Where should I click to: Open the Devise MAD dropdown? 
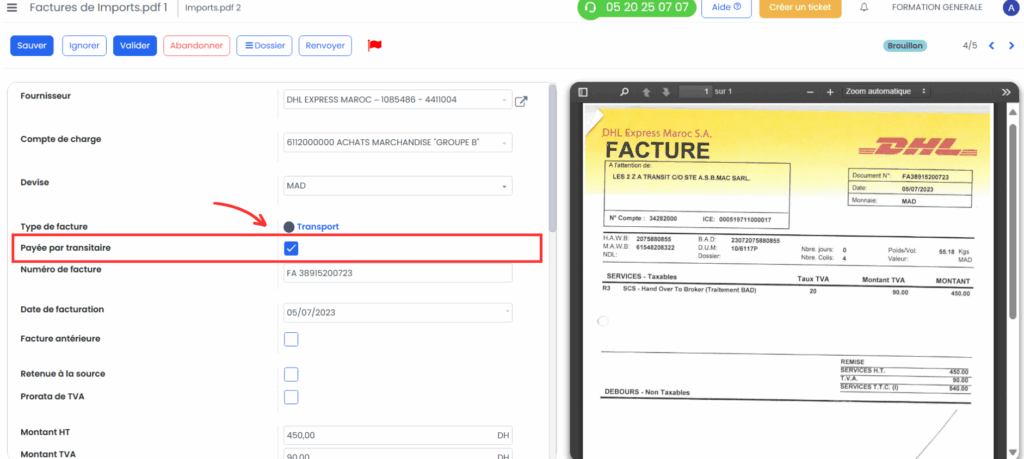(397, 186)
